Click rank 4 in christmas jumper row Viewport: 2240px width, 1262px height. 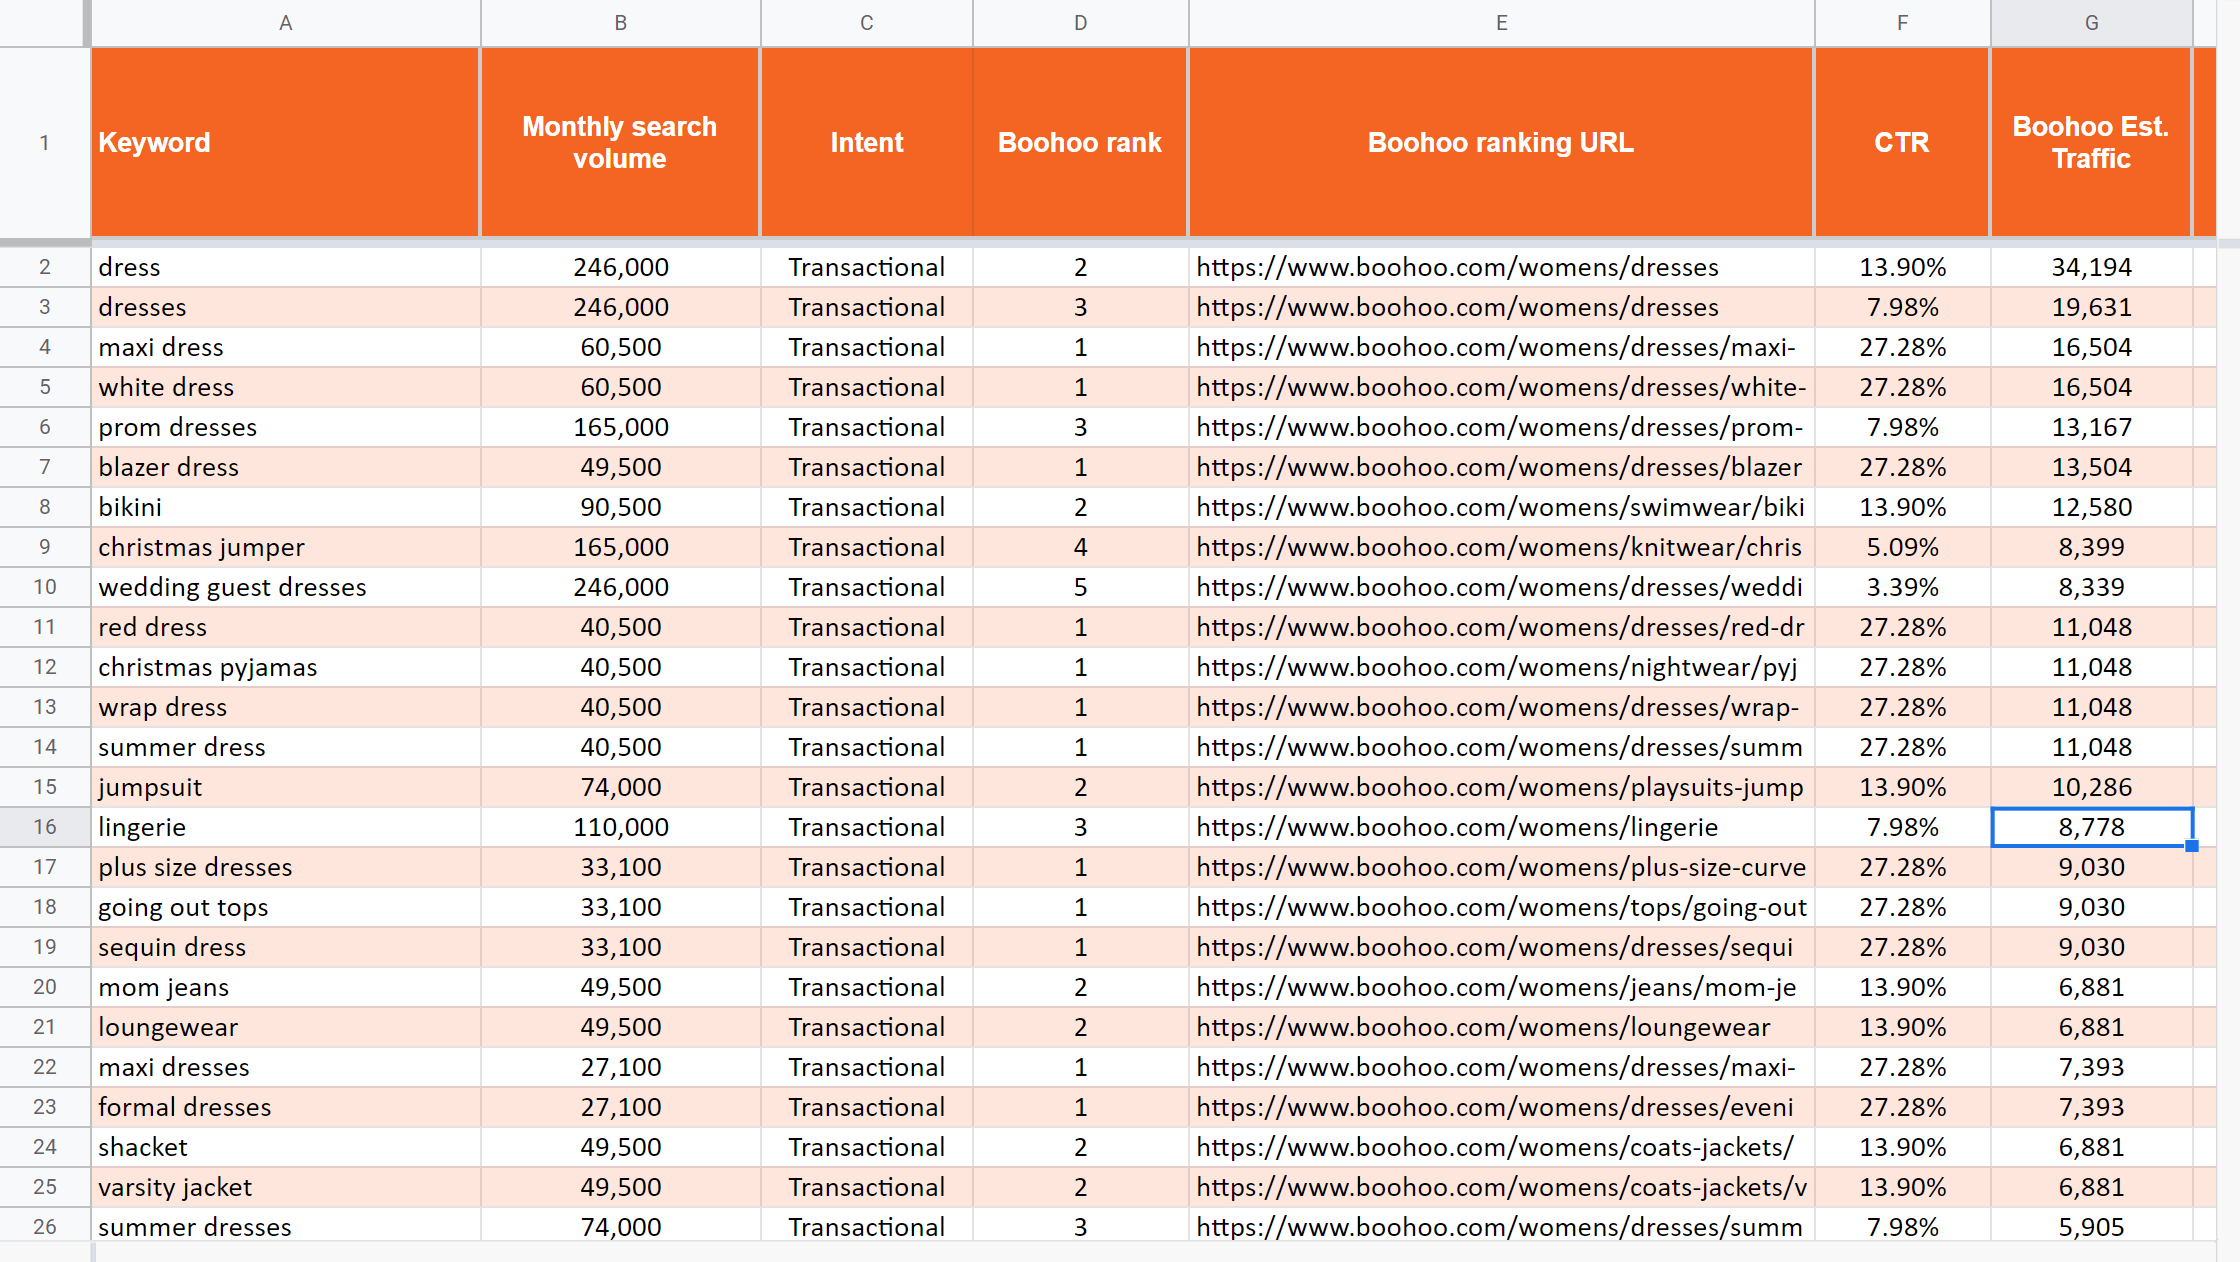click(1080, 547)
